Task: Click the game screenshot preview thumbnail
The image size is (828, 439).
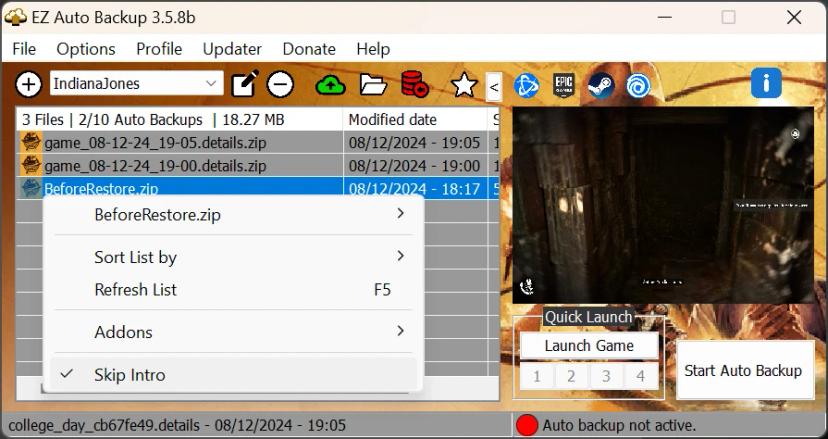Action: [x=663, y=206]
